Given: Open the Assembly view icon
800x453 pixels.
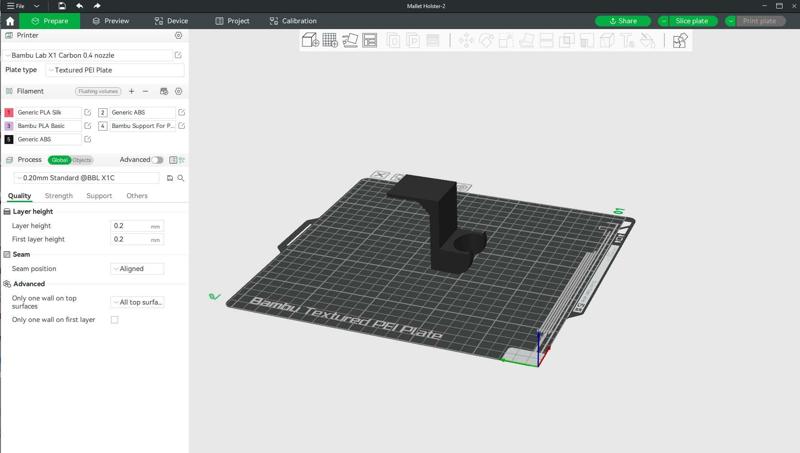Looking at the screenshot, I should (x=680, y=41).
